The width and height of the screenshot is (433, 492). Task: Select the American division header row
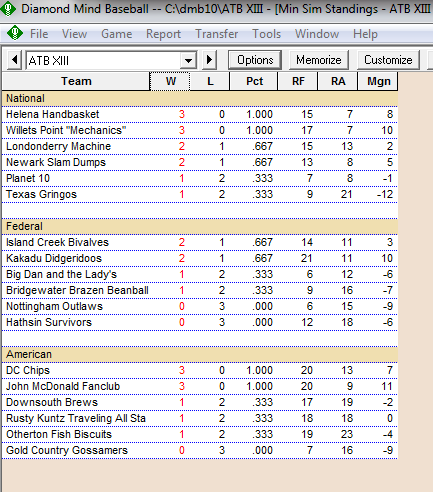200,354
